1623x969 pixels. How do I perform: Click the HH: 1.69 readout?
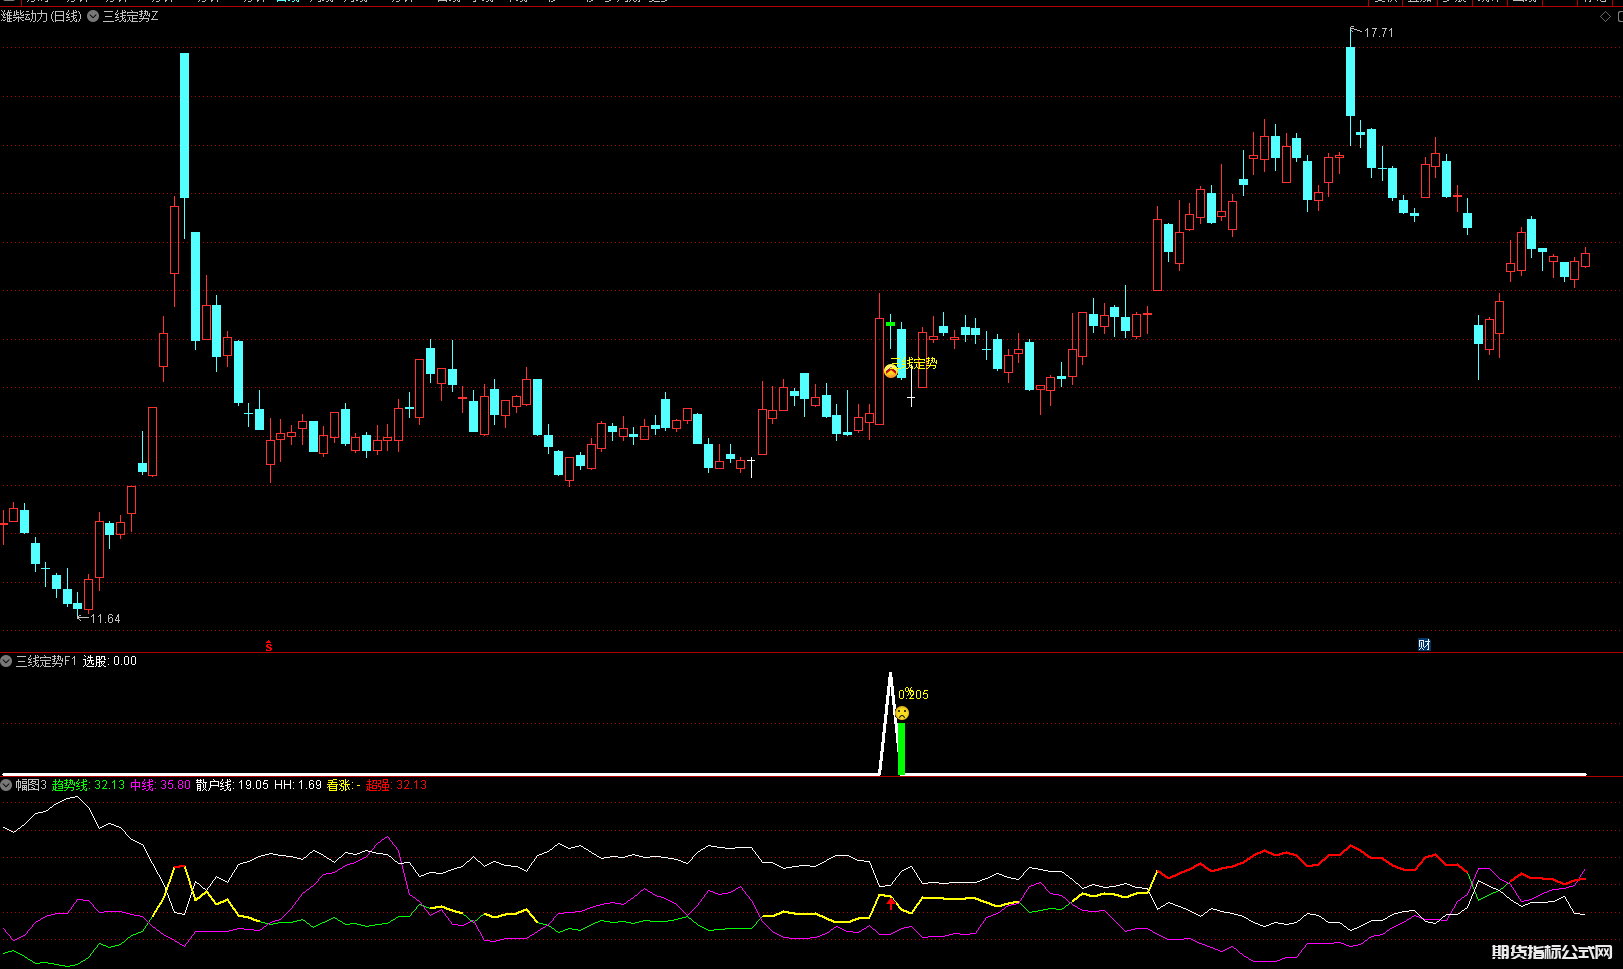(298, 785)
